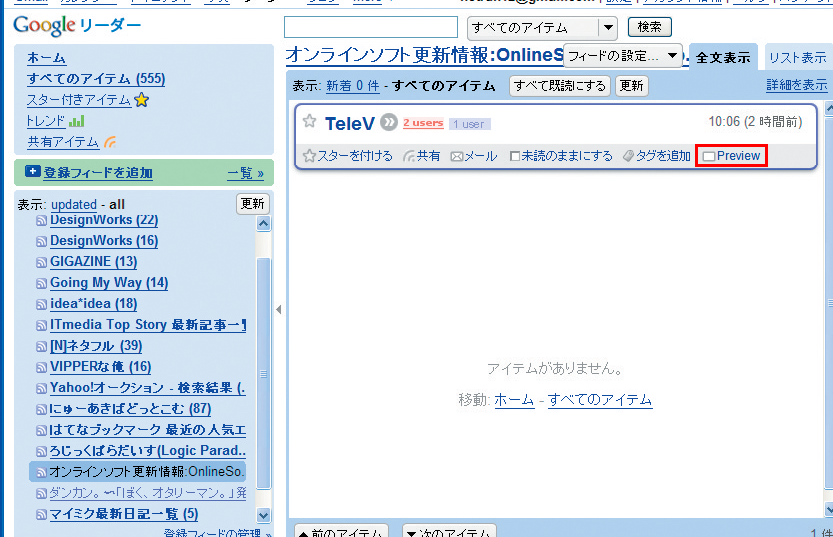Click the 前のアイテム button
833x537 pixels.
click(342, 531)
